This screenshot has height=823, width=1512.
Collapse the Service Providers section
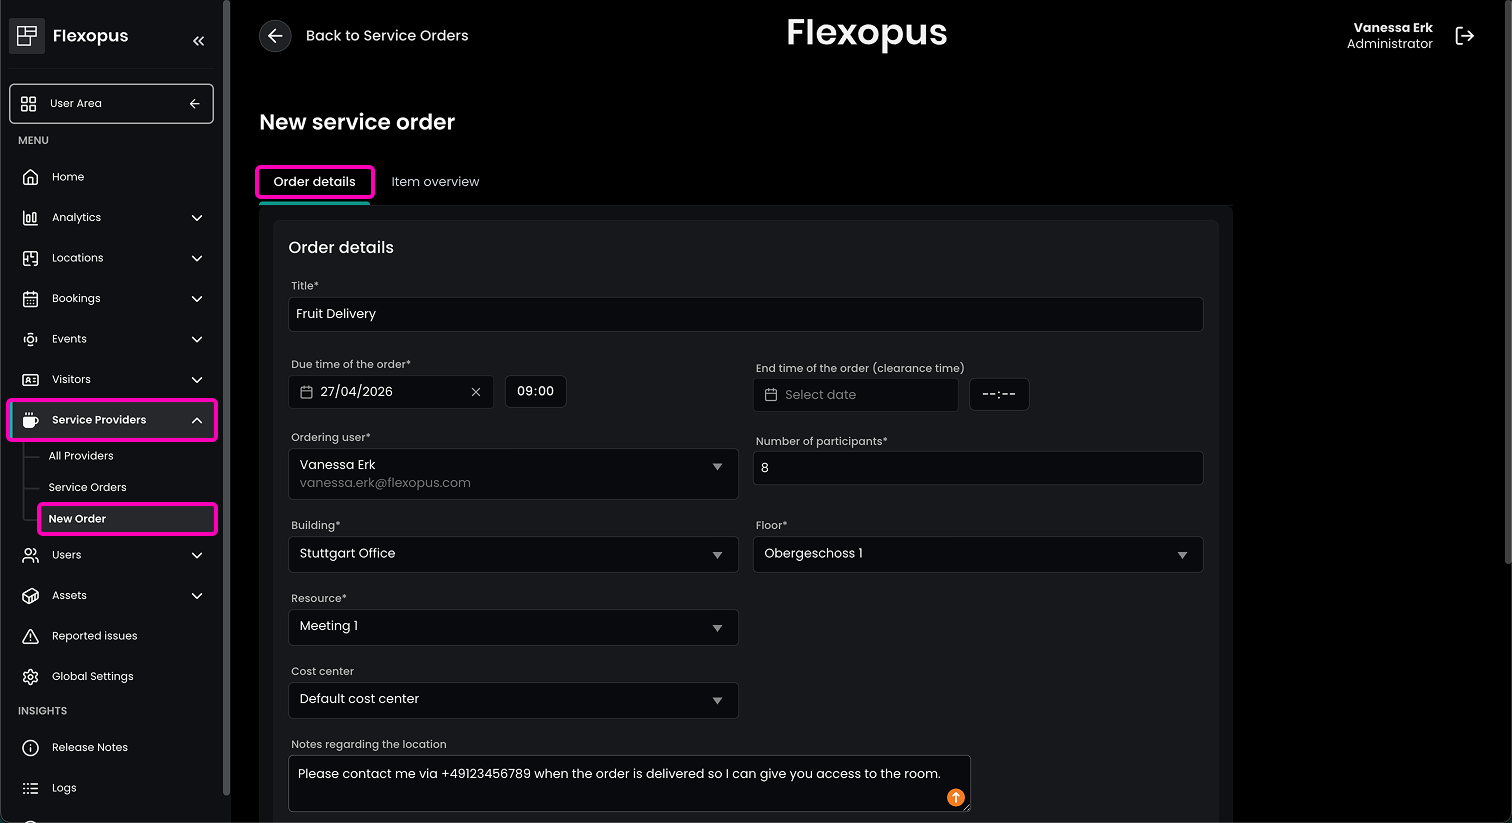(197, 421)
